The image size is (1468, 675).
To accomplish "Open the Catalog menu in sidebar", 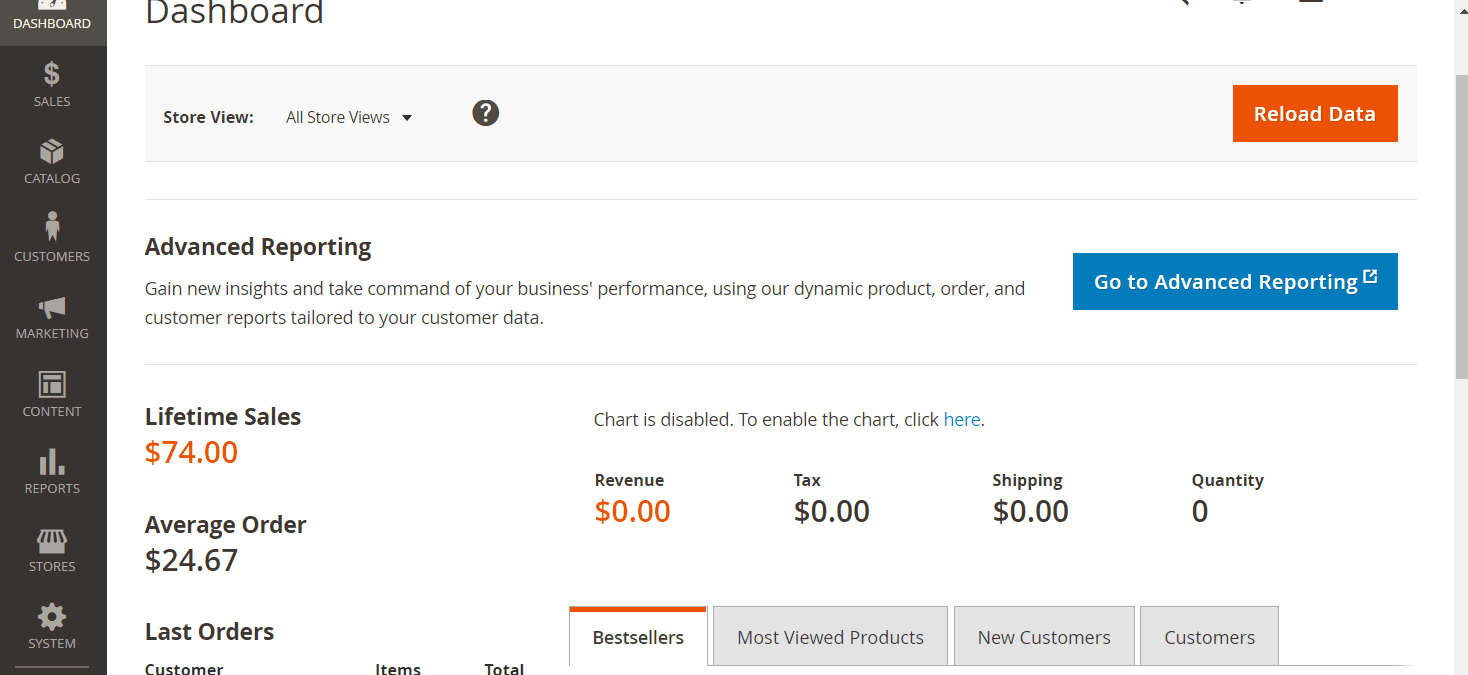I will [52, 162].
